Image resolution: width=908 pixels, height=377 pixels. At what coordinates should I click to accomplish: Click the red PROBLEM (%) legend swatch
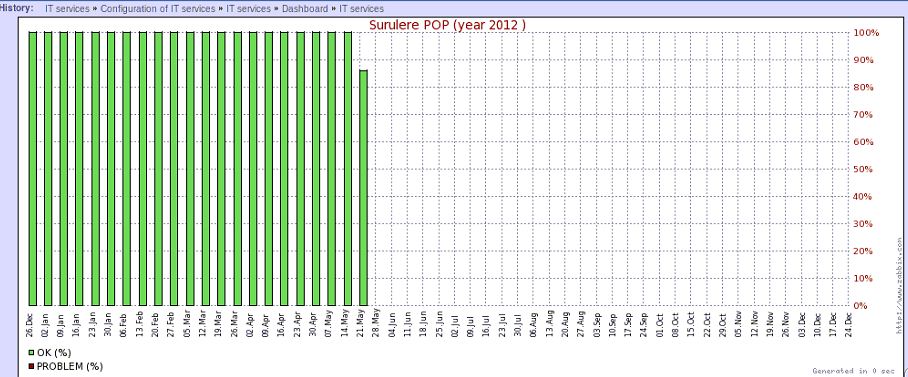pyautogui.click(x=31, y=366)
